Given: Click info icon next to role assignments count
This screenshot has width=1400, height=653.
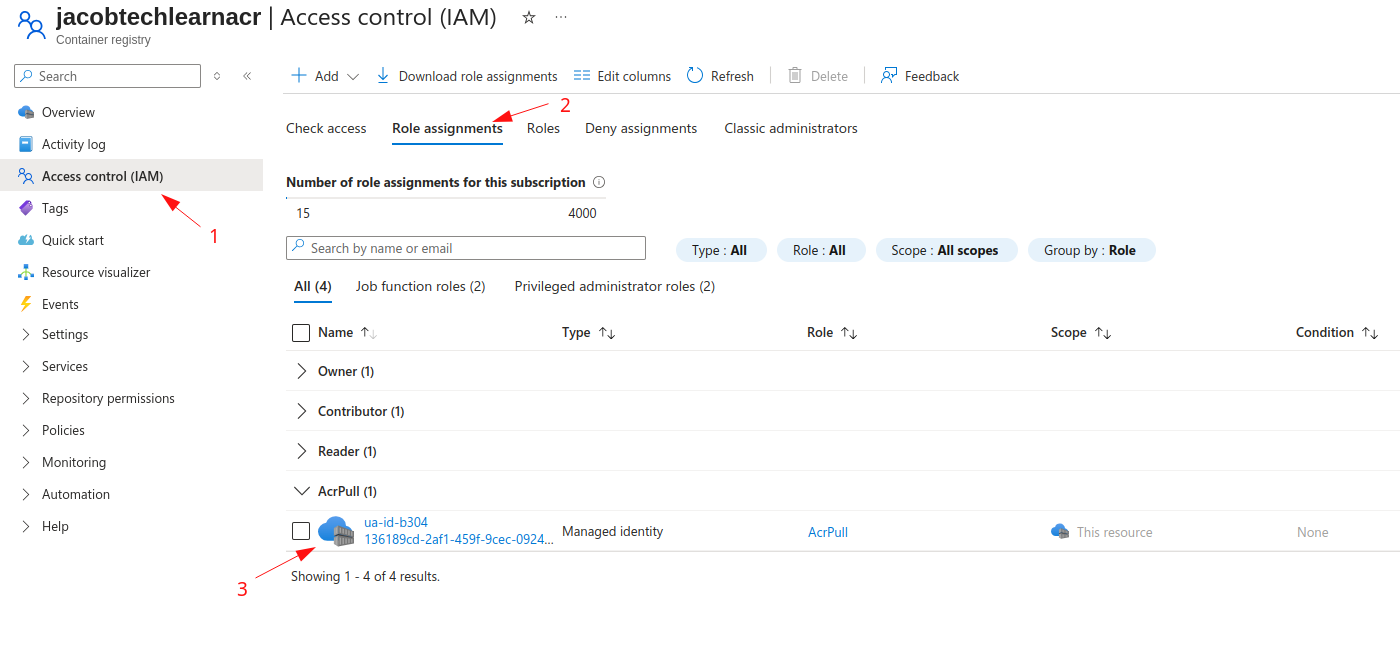Looking at the screenshot, I should coord(599,182).
